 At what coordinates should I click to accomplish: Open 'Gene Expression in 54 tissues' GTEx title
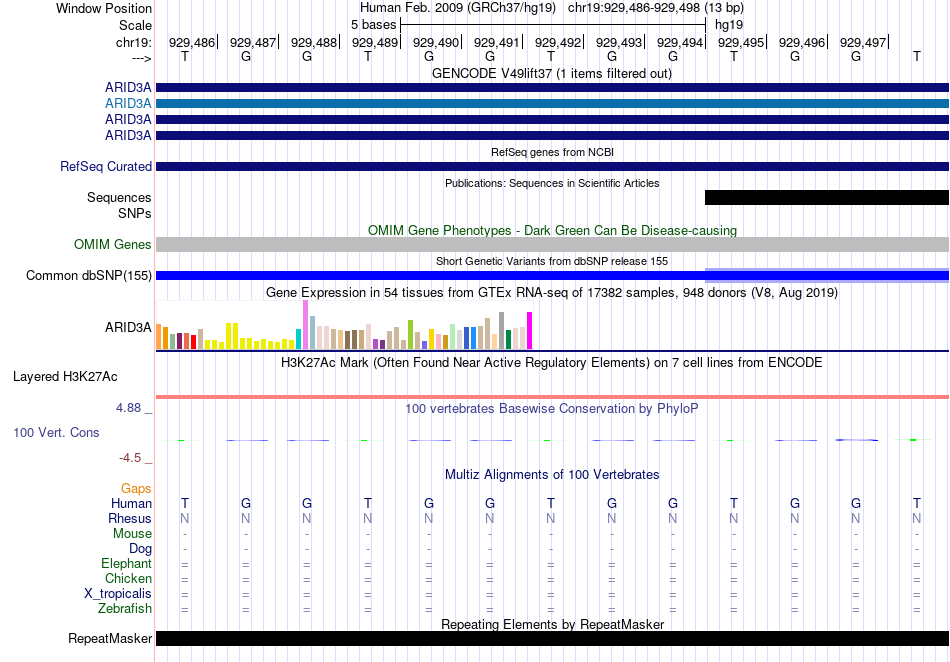552,293
